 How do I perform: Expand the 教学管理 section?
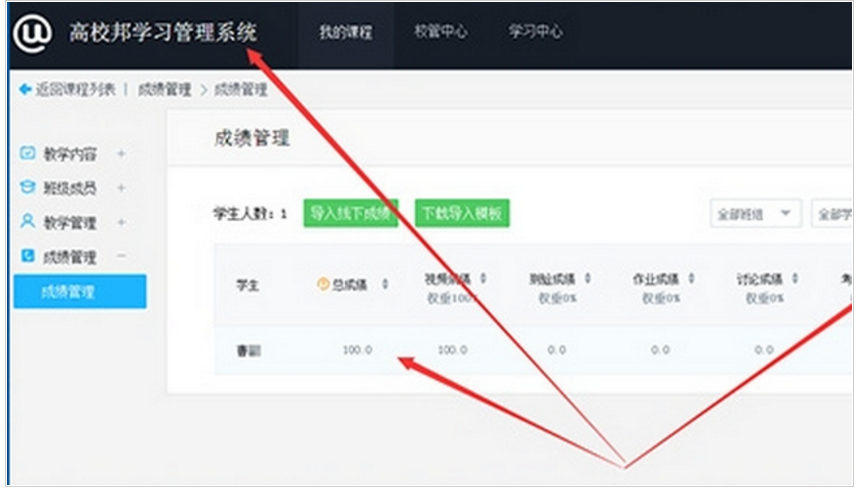[x=121, y=222]
